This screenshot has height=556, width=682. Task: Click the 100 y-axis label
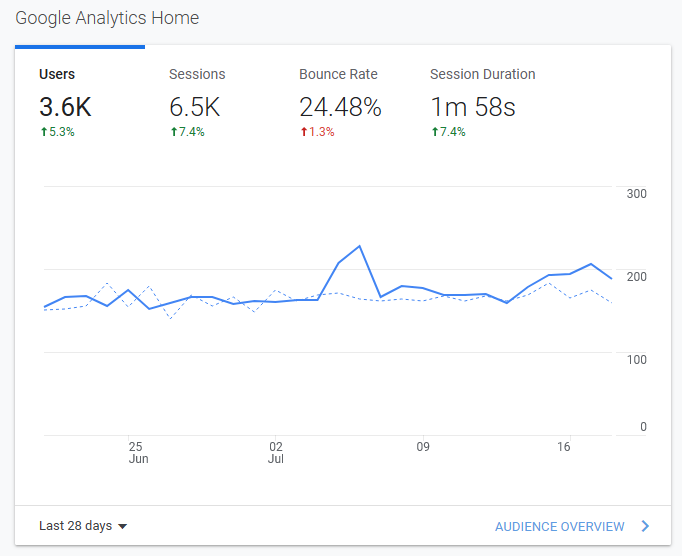[x=636, y=360]
